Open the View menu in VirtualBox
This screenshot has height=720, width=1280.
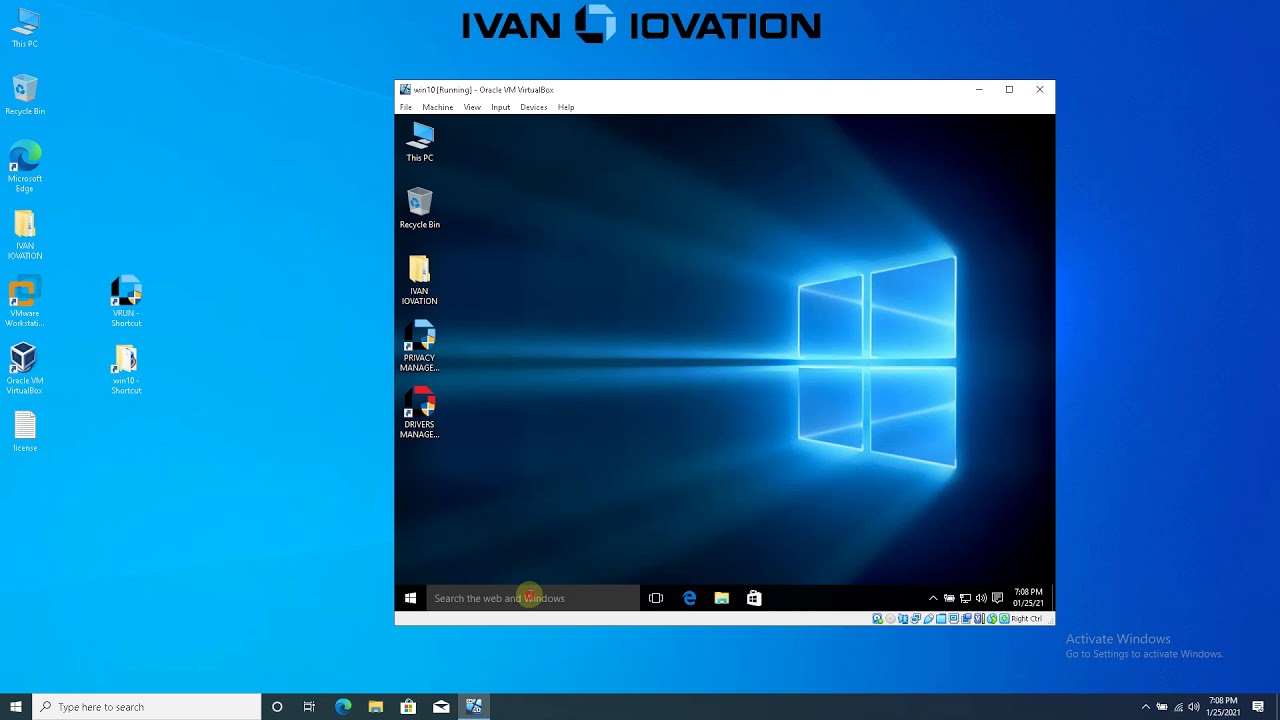tap(472, 107)
